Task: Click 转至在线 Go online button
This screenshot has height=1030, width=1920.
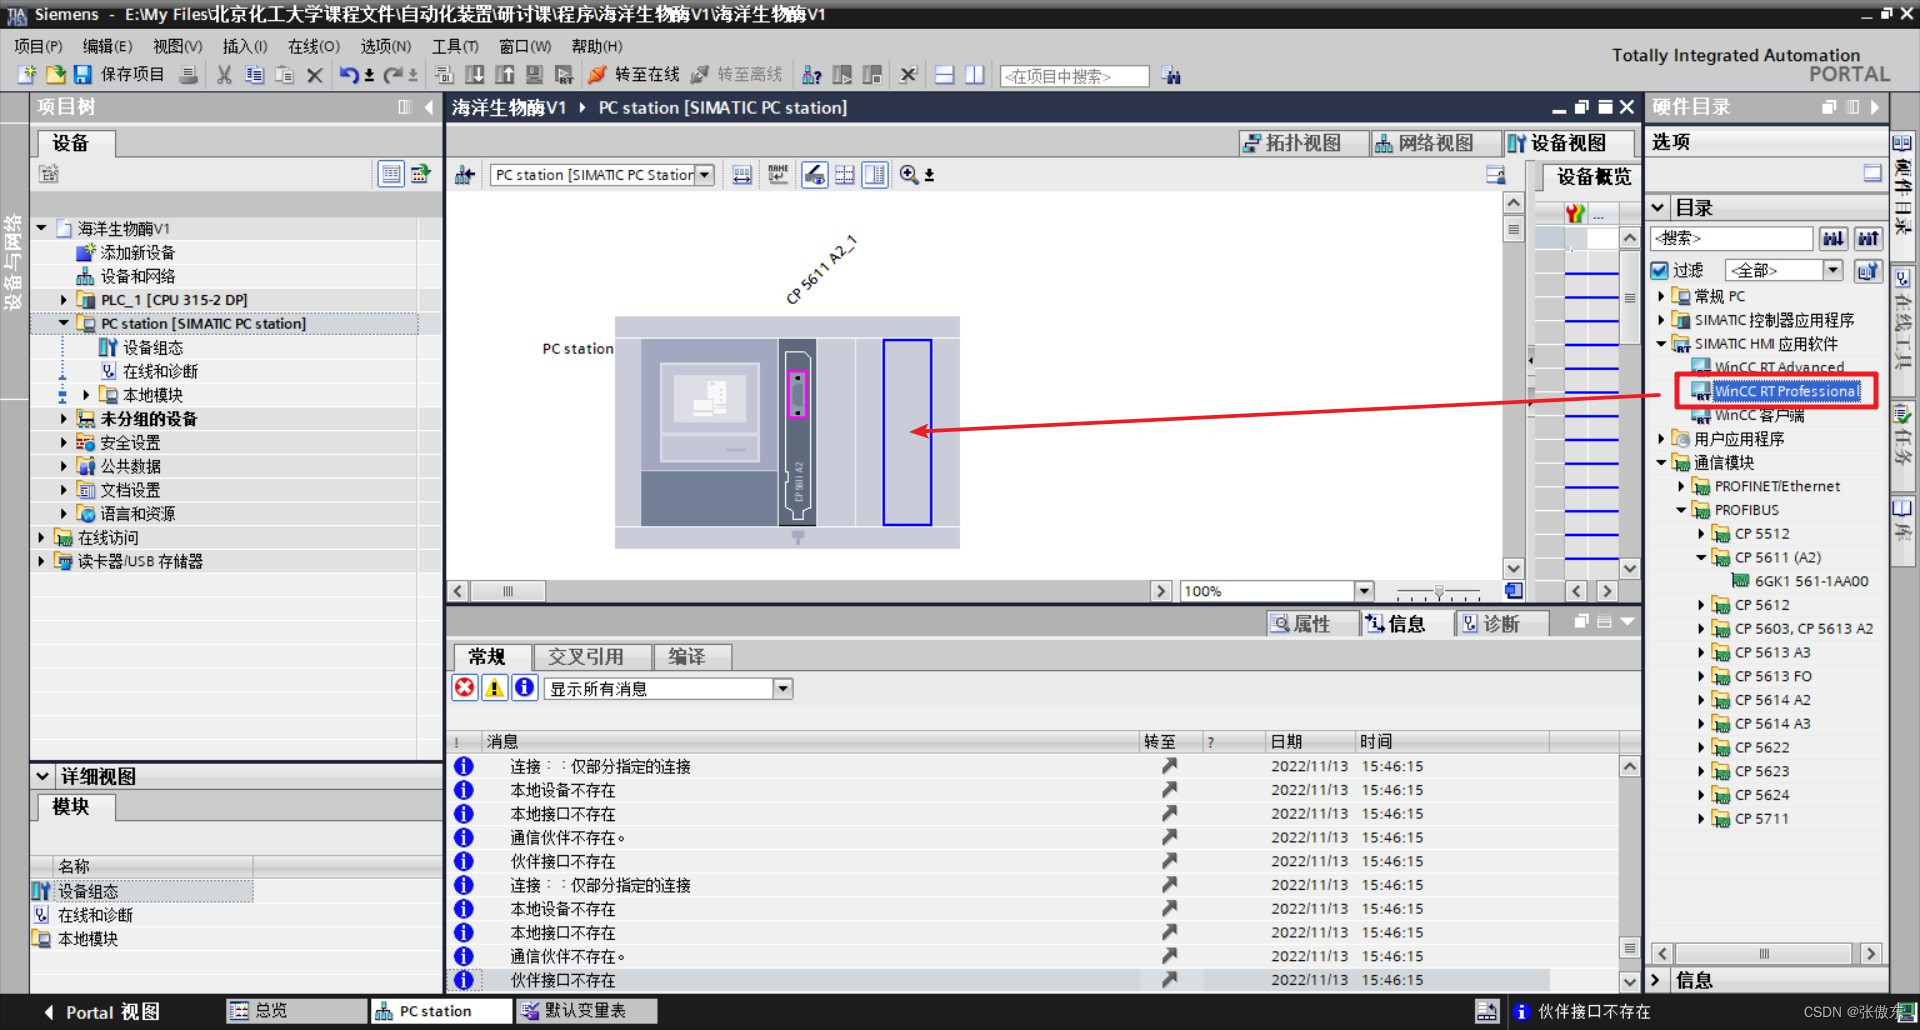Action: [634, 75]
